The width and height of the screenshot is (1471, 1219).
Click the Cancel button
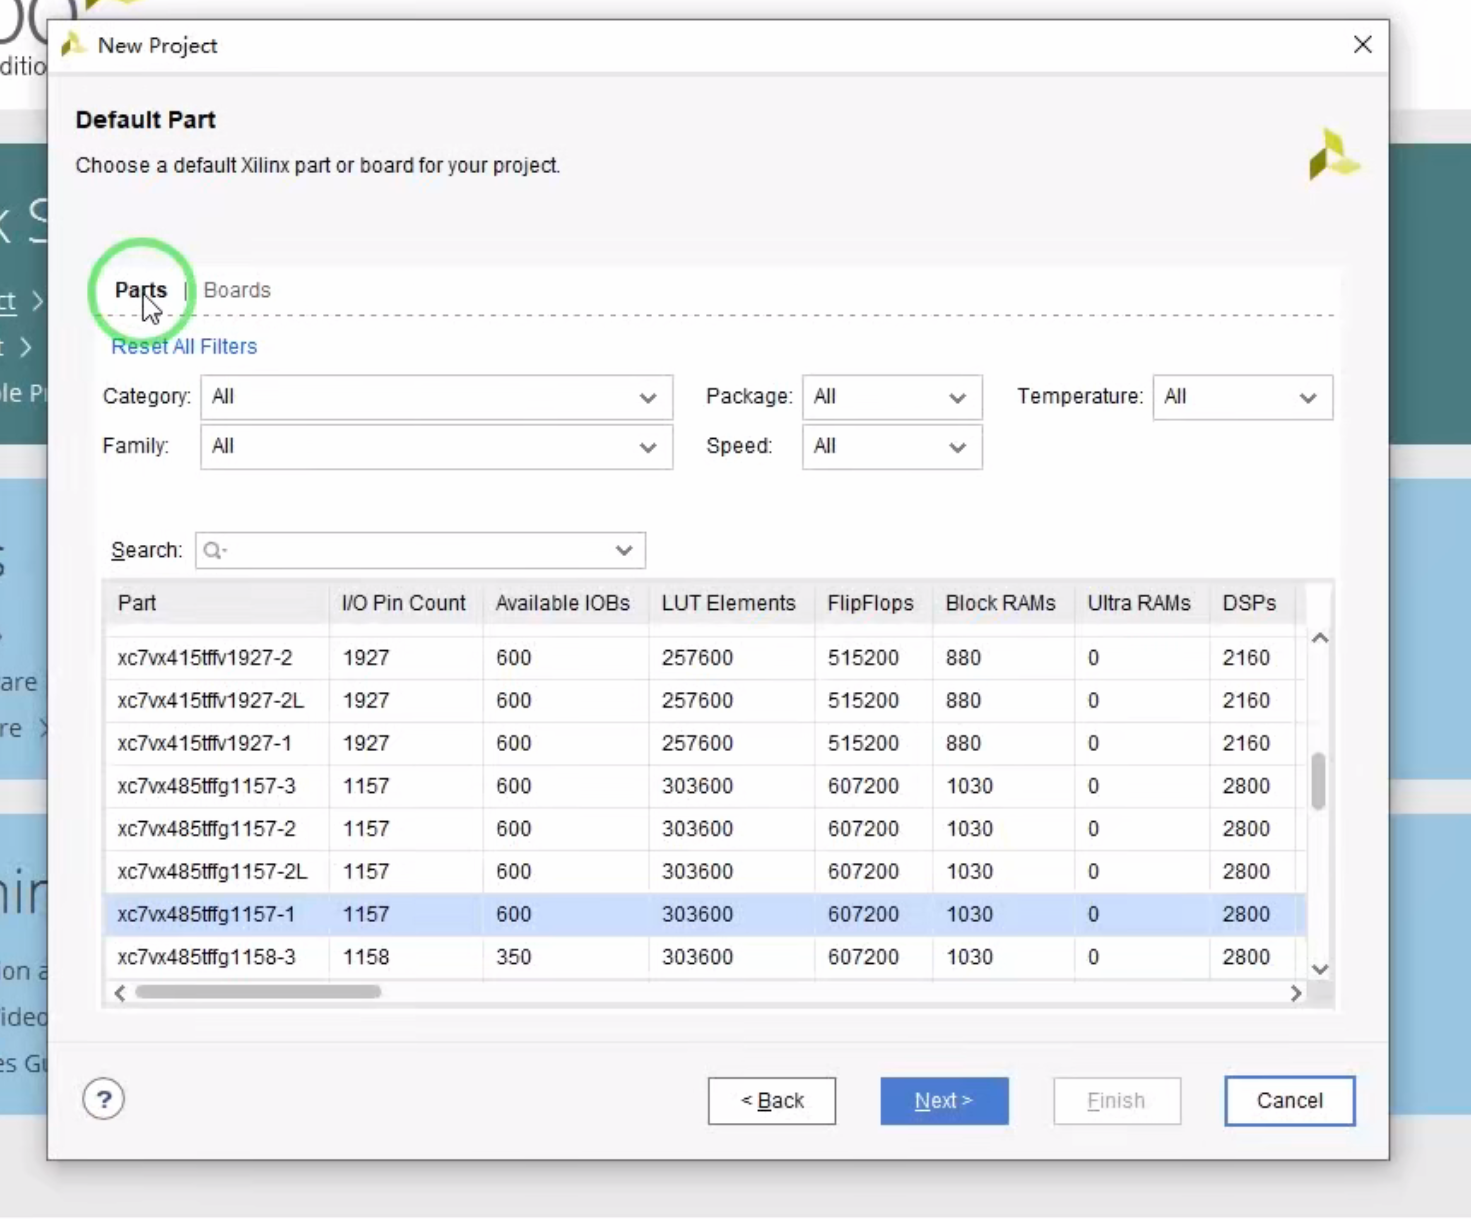pyautogui.click(x=1290, y=1101)
